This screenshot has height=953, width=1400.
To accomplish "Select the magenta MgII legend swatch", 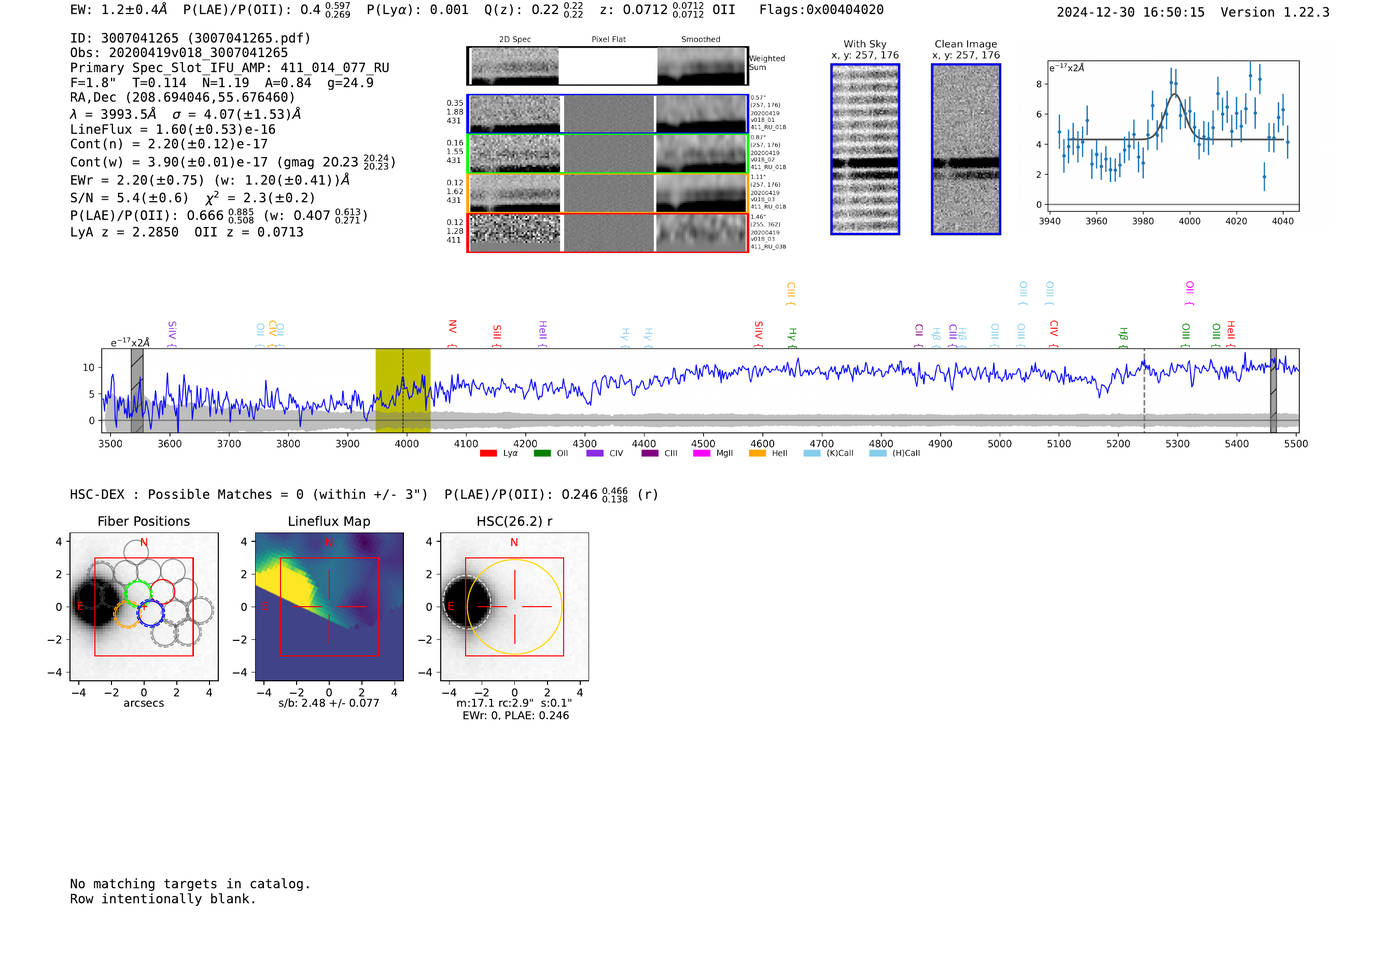I will point(701,454).
